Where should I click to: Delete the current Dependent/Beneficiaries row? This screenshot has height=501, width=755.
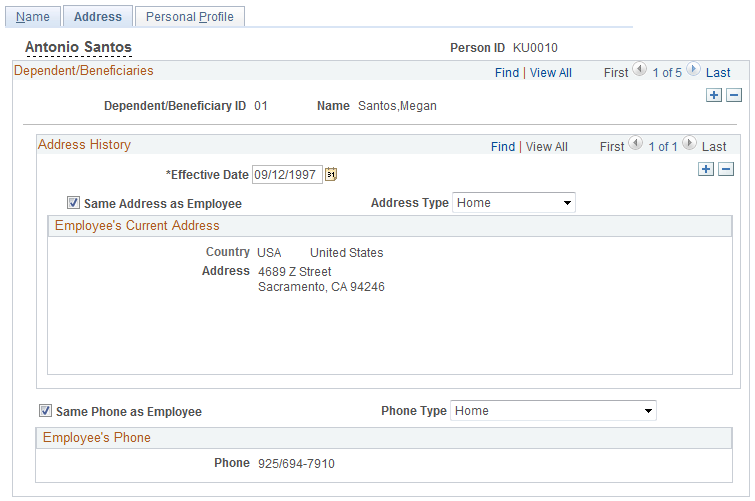(x=734, y=95)
